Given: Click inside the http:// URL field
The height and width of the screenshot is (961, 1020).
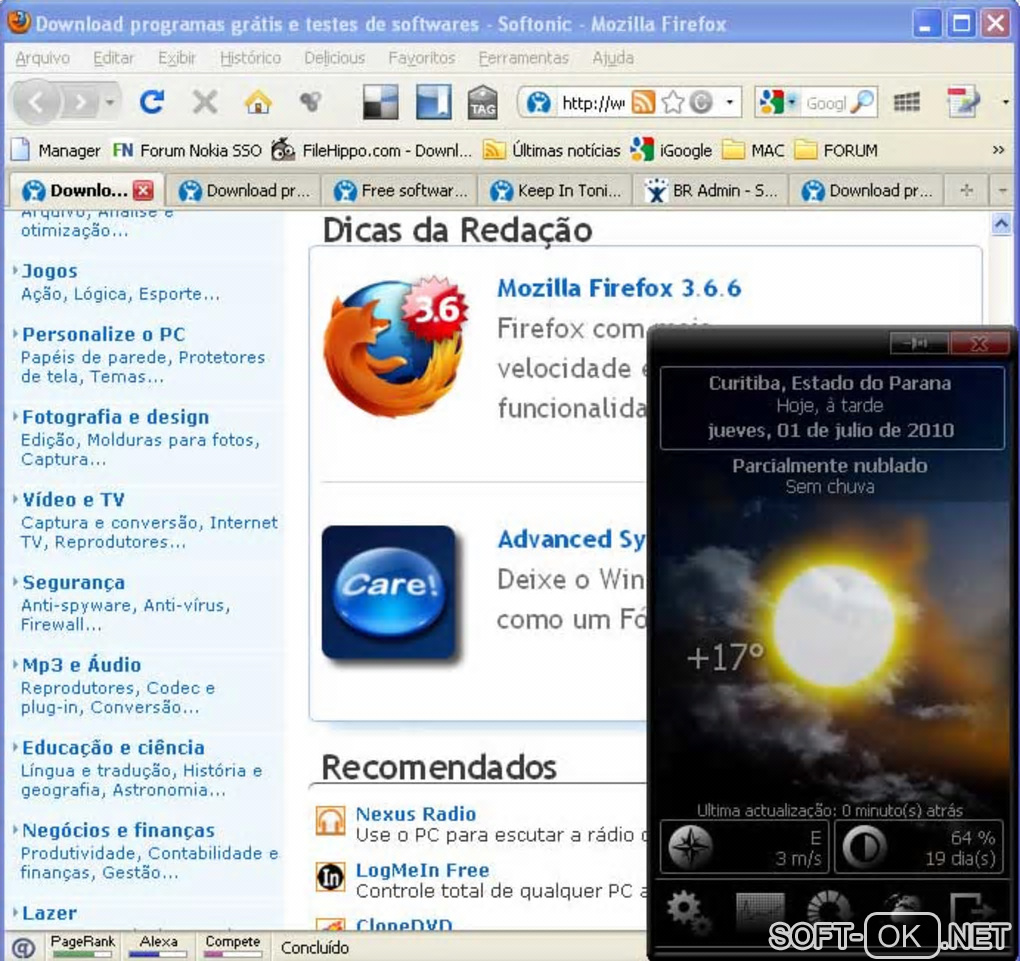Looking at the screenshot, I should (593, 103).
